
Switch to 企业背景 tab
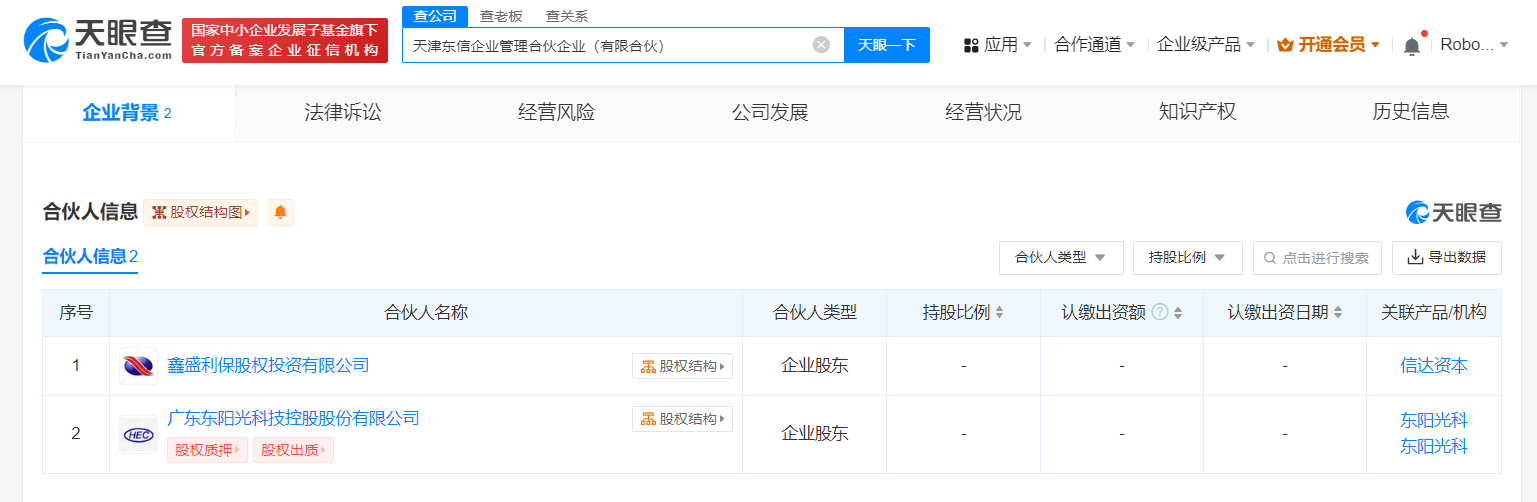click(x=128, y=113)
